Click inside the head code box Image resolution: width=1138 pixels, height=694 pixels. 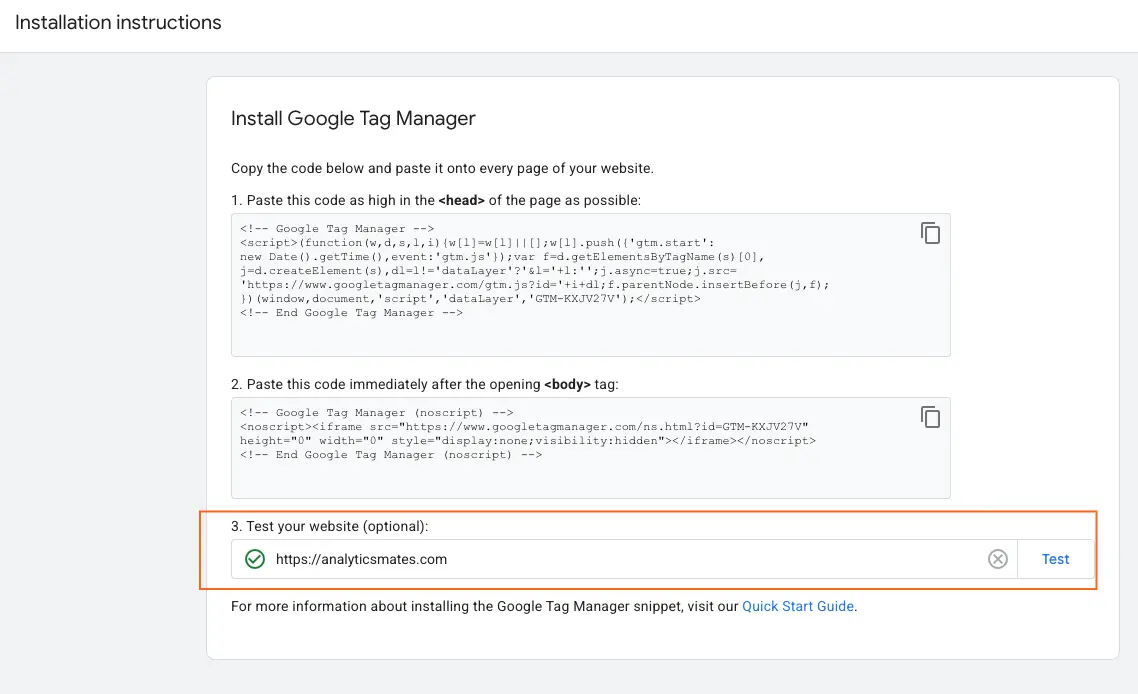pos(591,285)
